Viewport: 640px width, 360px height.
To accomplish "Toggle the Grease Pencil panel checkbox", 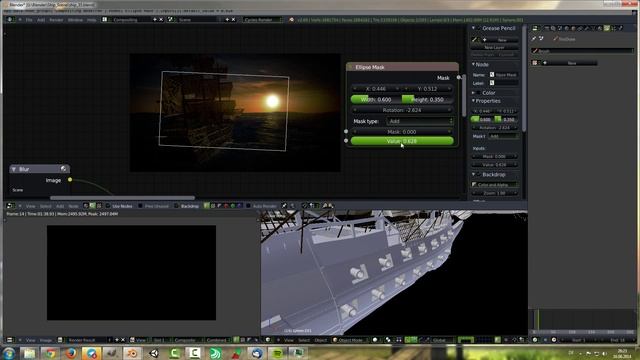I will click(x=479, y=28).
